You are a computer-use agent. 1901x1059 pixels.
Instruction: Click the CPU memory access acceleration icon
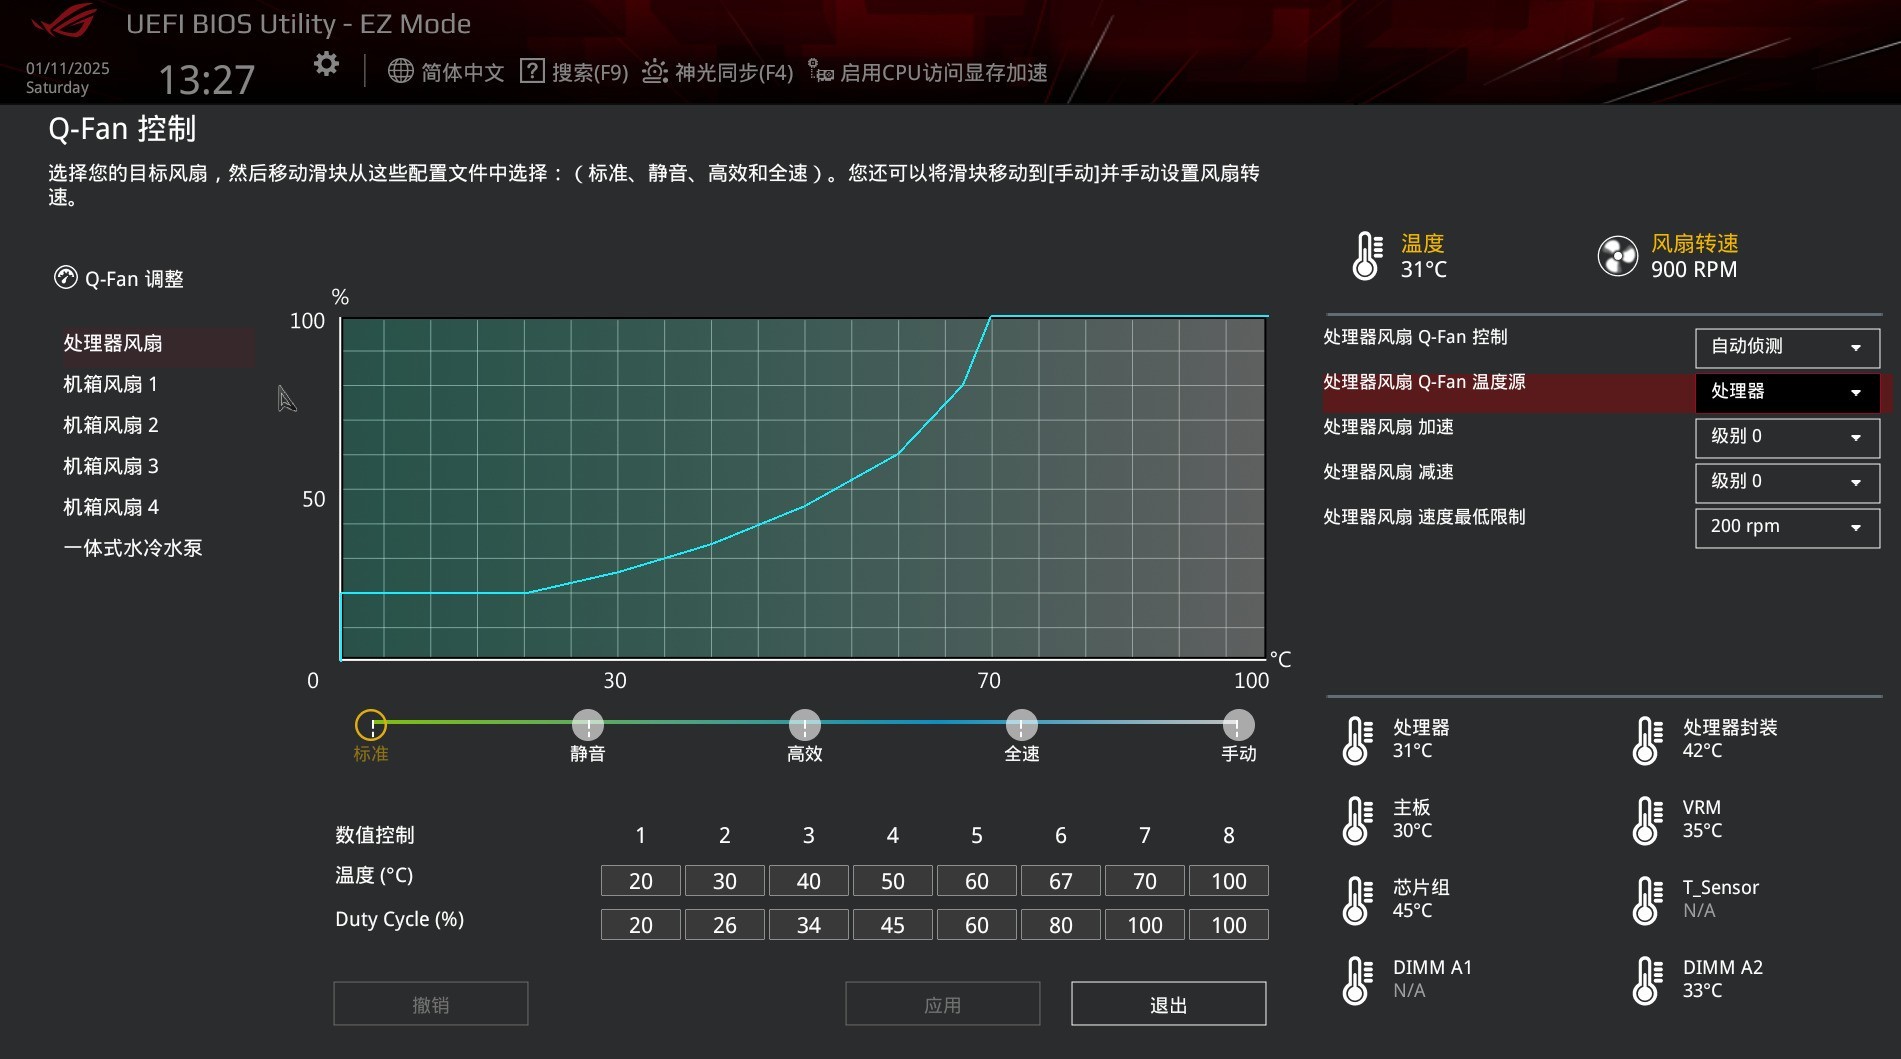pos(821,71)
